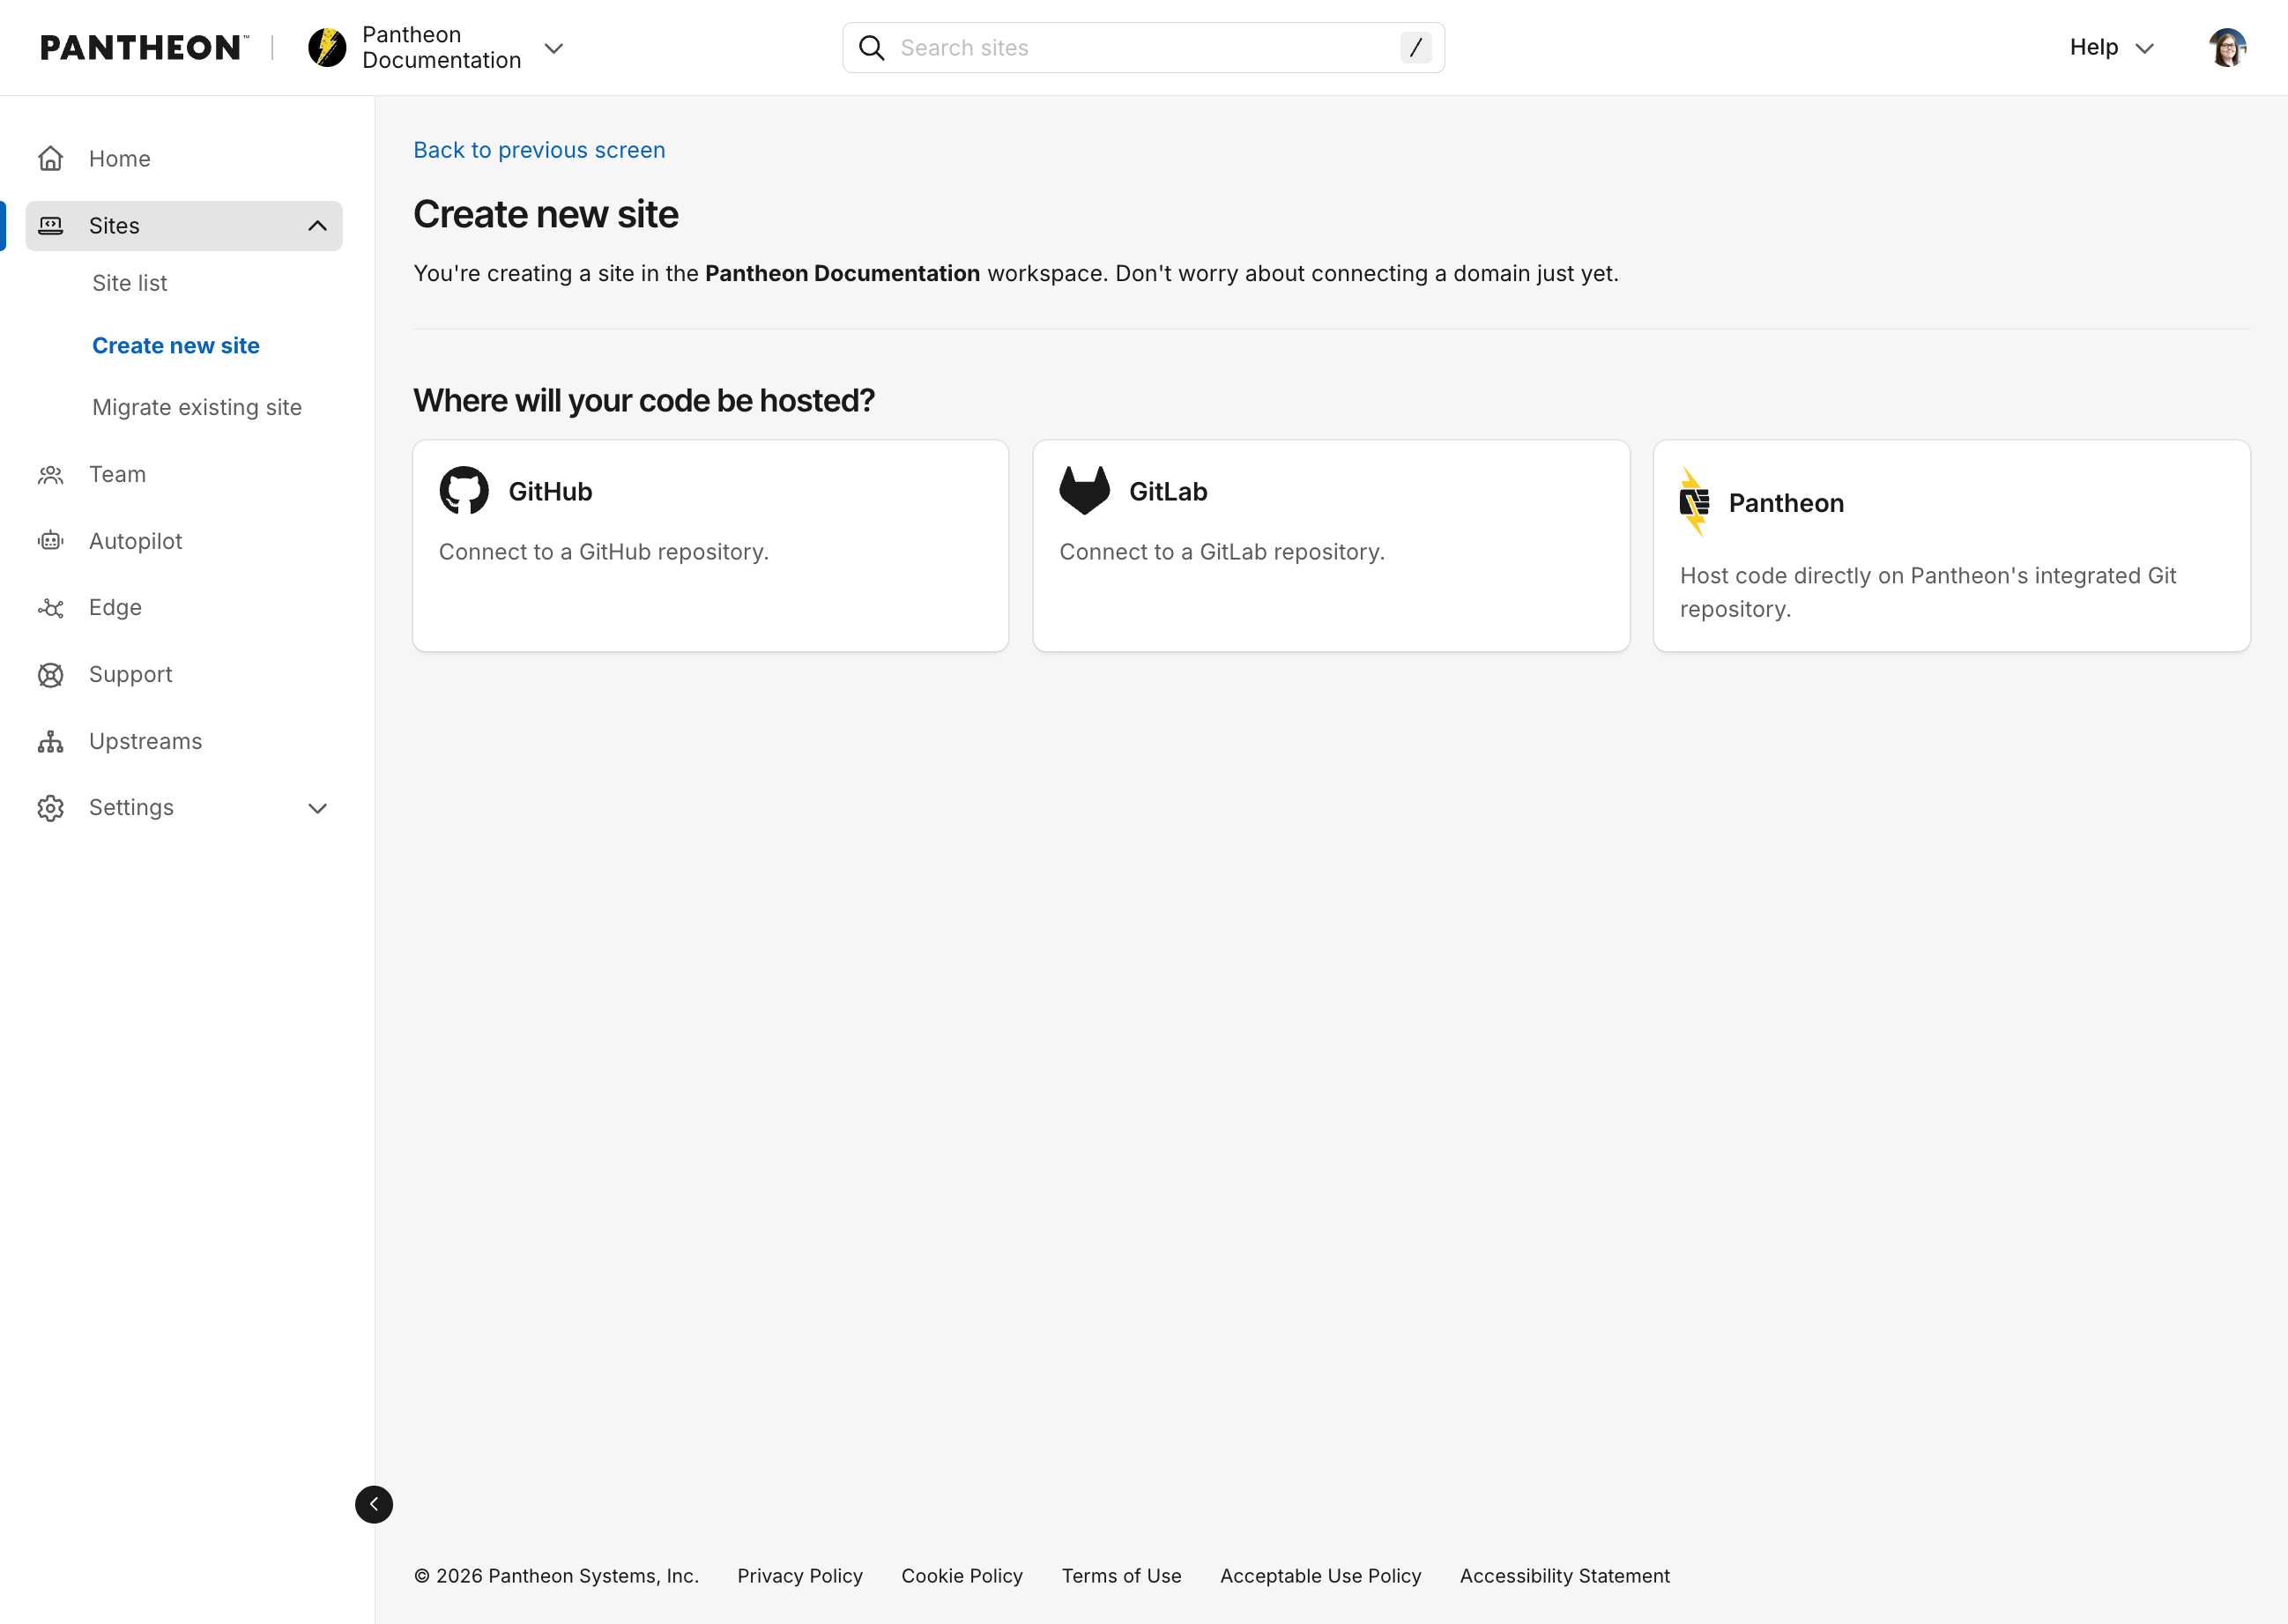Click the 'Where will your code be hosted?' heading

[644, 401]
